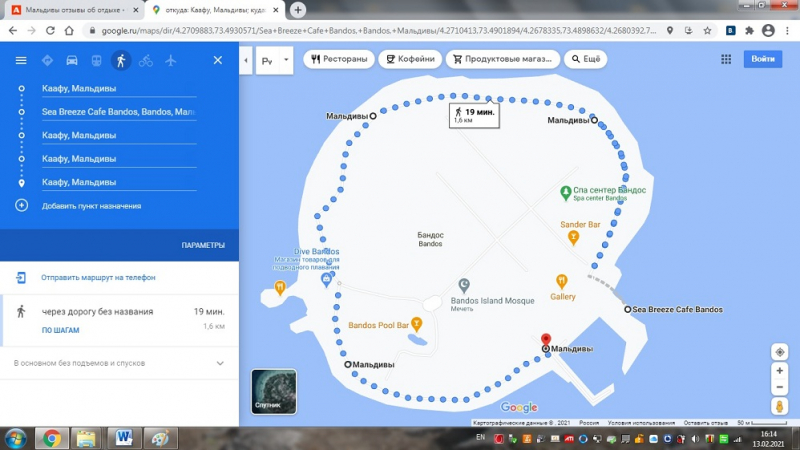Reload the page

(50, 31)
